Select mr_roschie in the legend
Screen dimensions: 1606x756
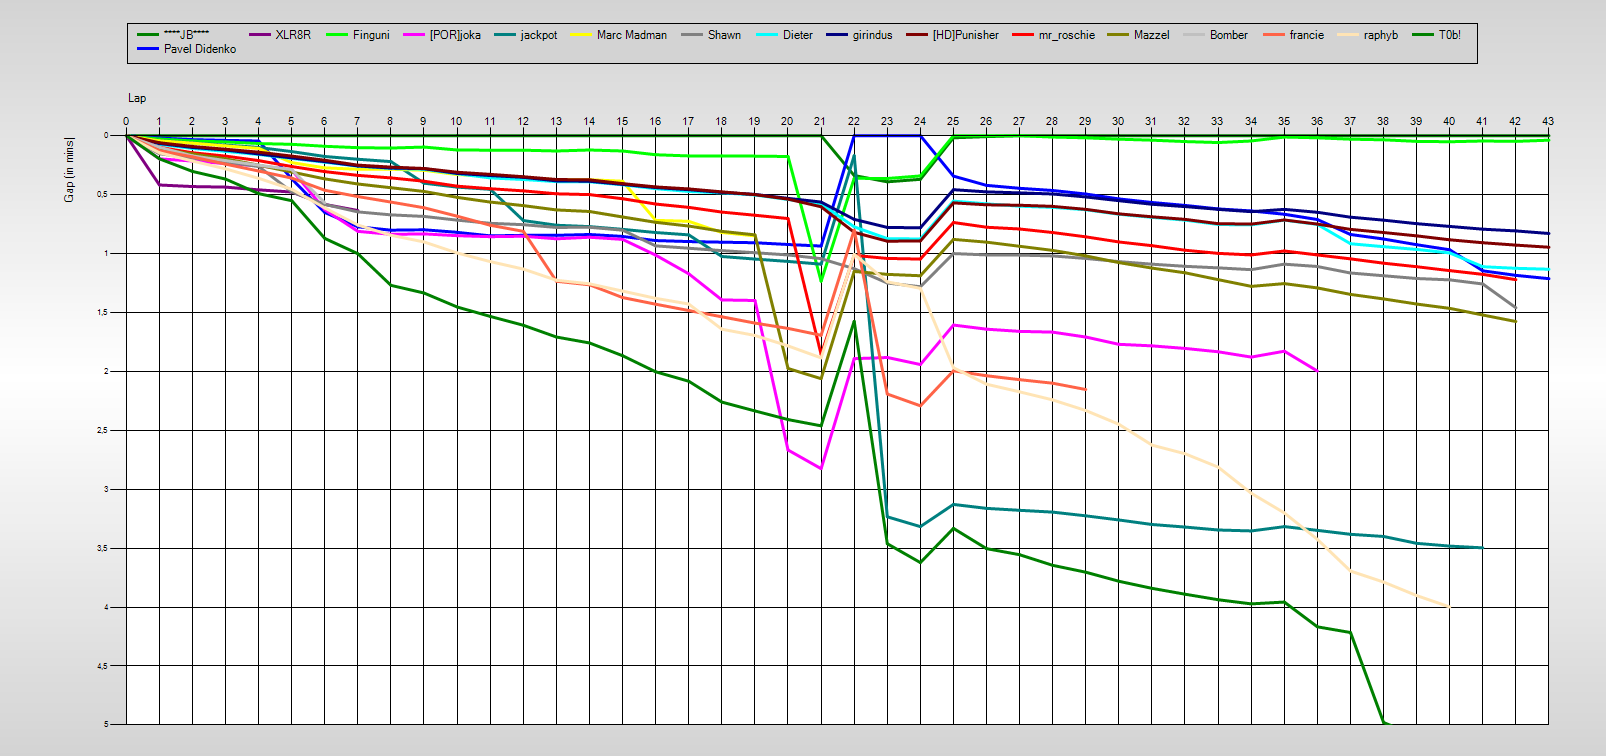click(x=1066, y=35)
